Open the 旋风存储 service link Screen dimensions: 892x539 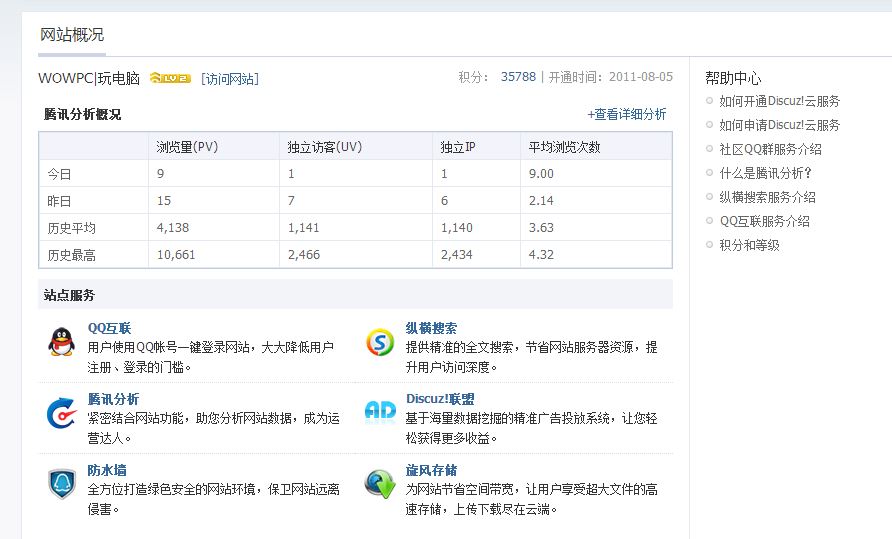431,470
